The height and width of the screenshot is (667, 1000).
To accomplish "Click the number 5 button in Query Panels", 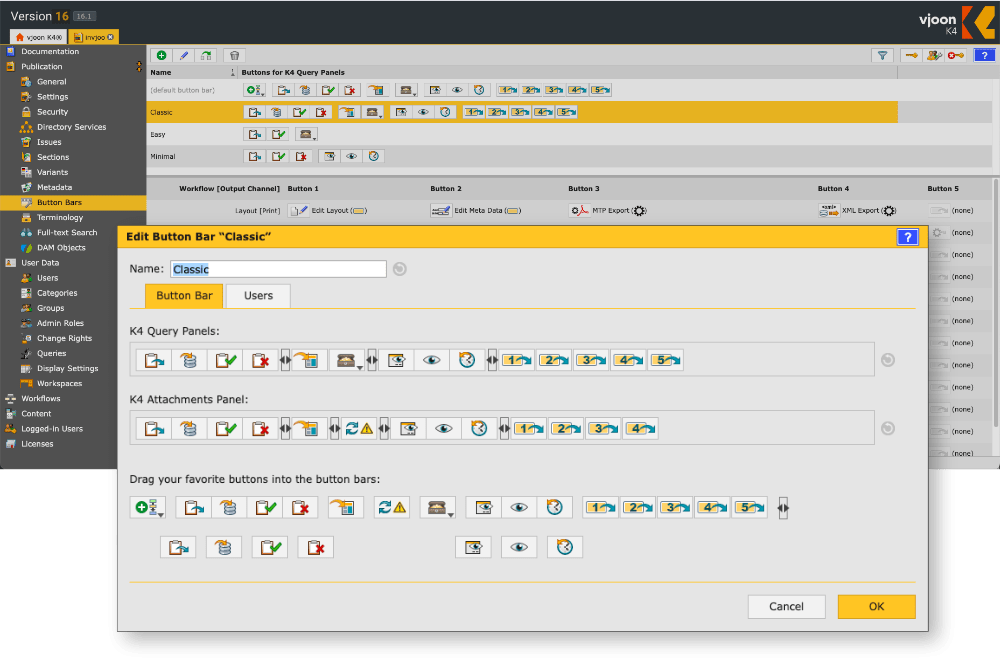I will tap(665, 360).
